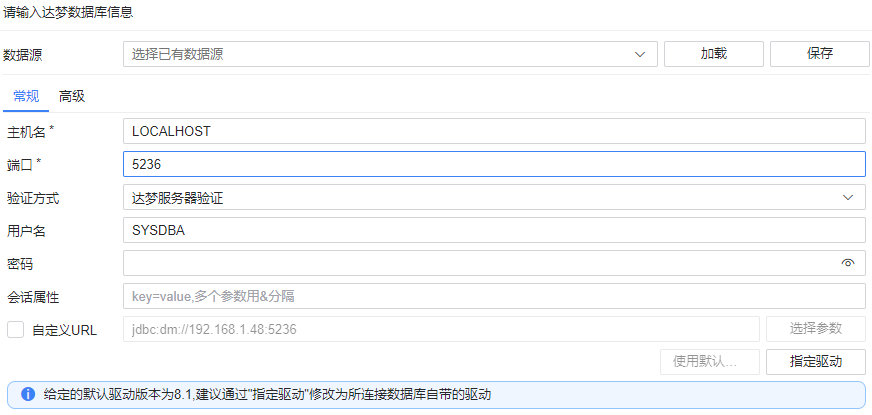Switch to the 高级 tab

72,96
